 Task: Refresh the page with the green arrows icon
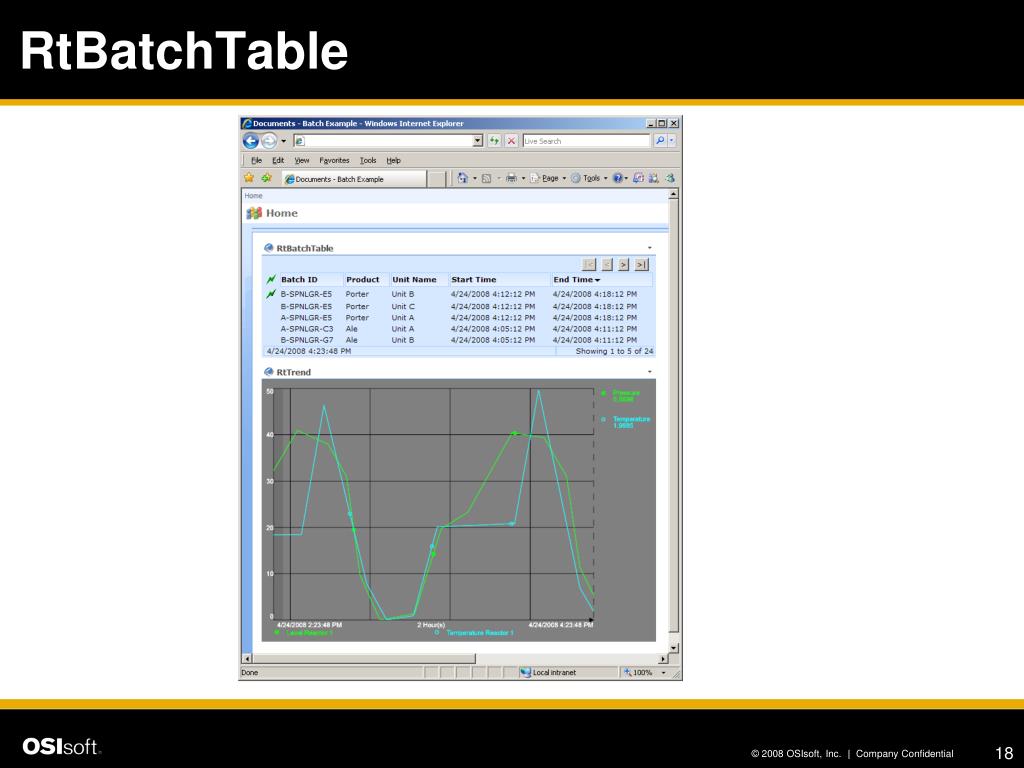(x=494, y=140)
